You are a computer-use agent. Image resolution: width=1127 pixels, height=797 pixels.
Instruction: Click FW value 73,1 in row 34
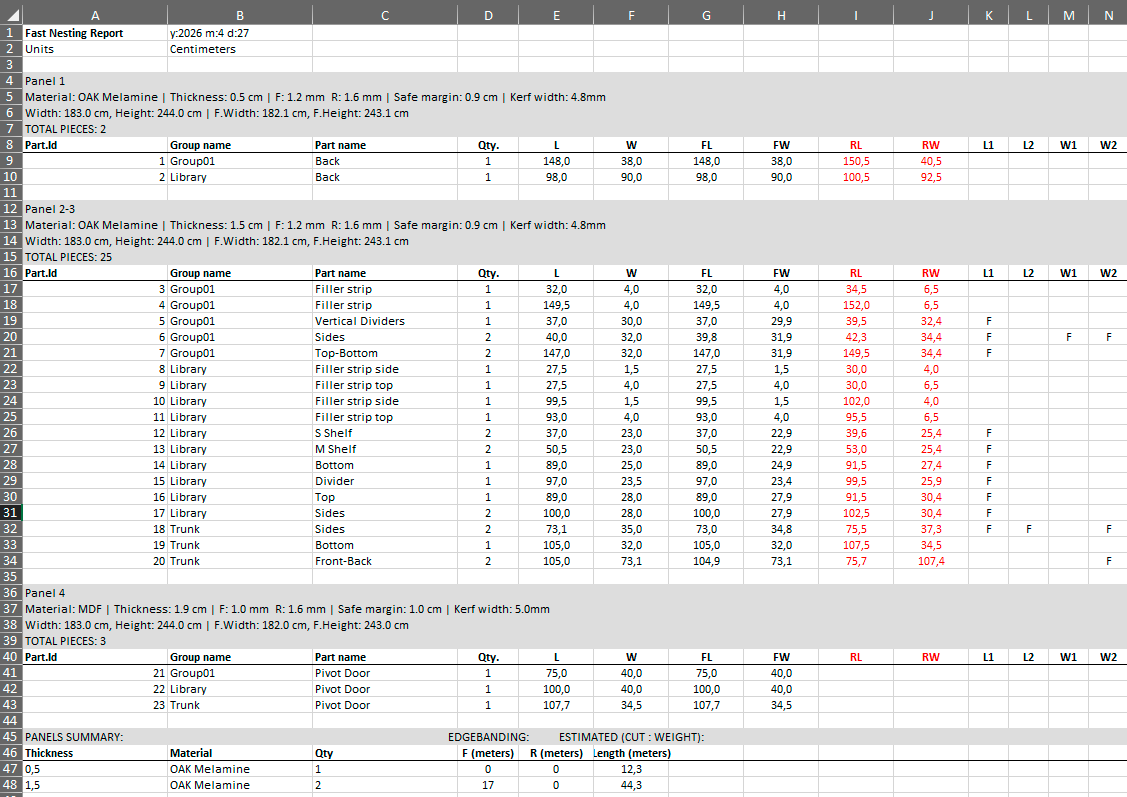pyautogui.click(x=781, y=561)
